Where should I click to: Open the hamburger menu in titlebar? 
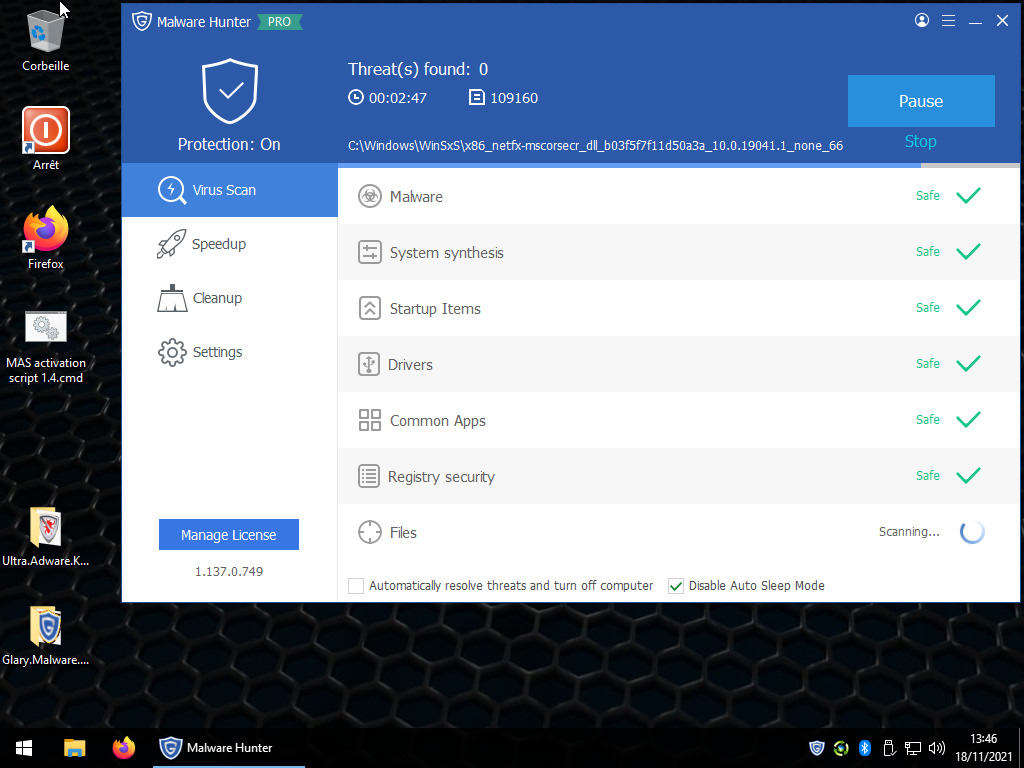(948, 20)
